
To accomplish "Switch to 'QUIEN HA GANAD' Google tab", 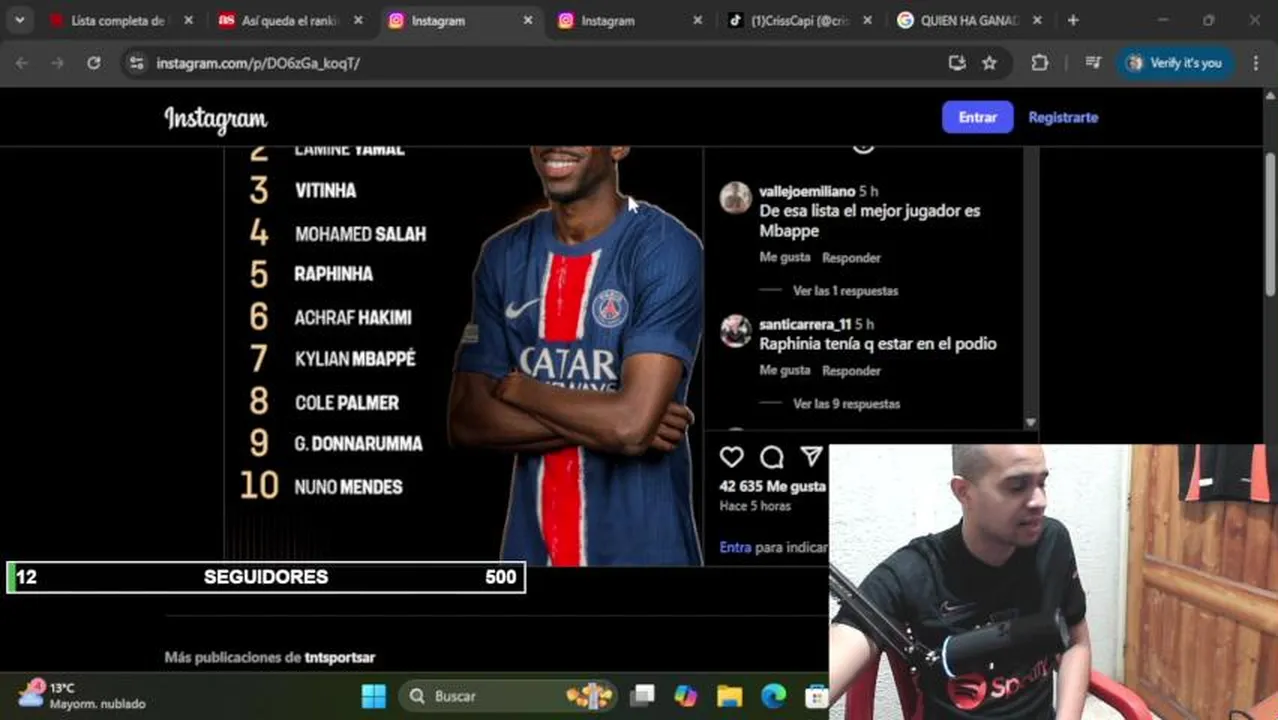I will pos(970,20).
